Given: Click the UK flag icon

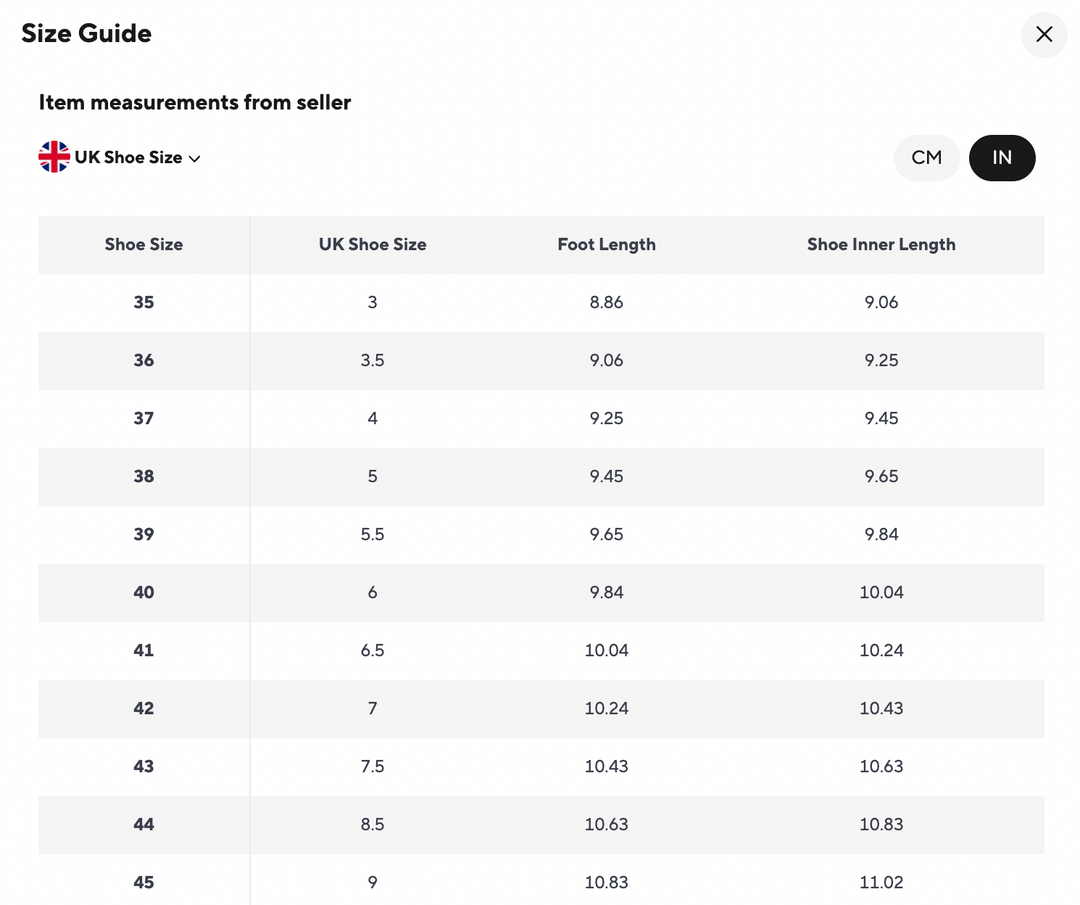Looking at the screenshot, I should [54, 157].
